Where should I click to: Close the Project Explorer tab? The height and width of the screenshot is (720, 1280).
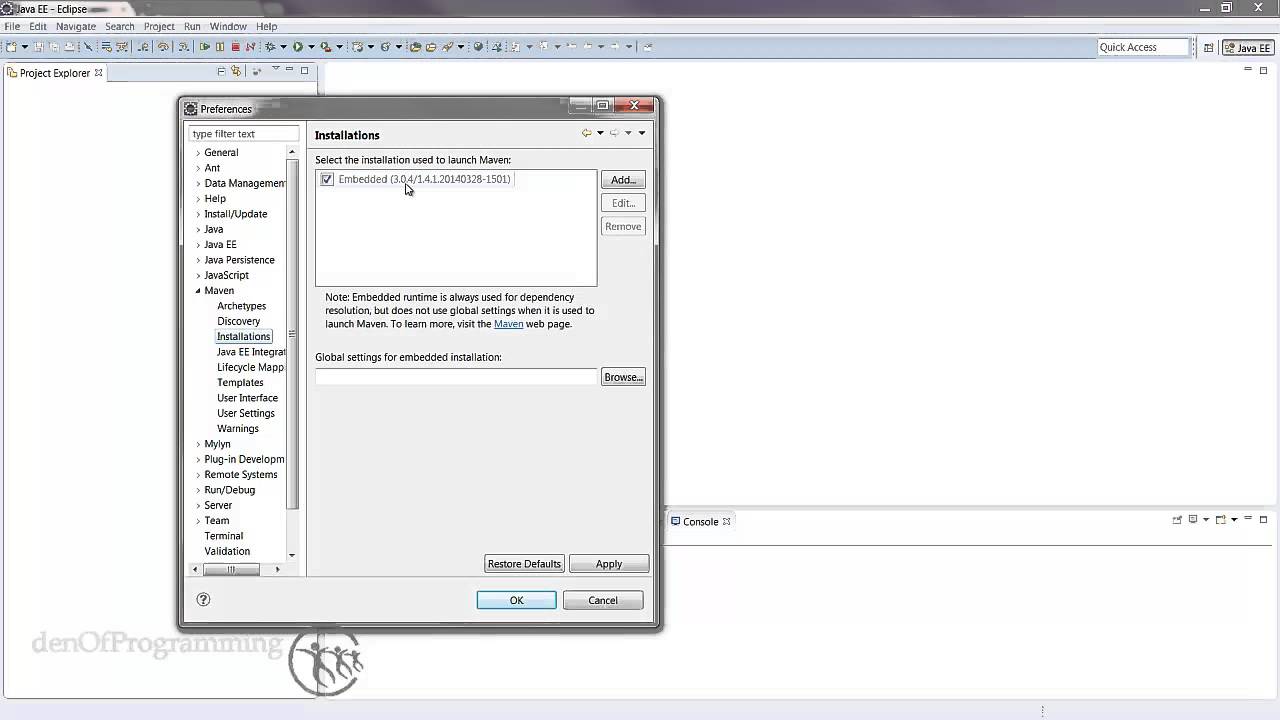coord(98,73)
